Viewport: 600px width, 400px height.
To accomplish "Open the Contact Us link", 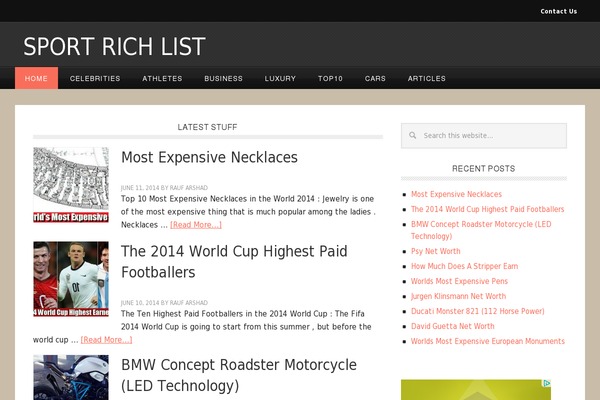I will [x=558, y=11].
